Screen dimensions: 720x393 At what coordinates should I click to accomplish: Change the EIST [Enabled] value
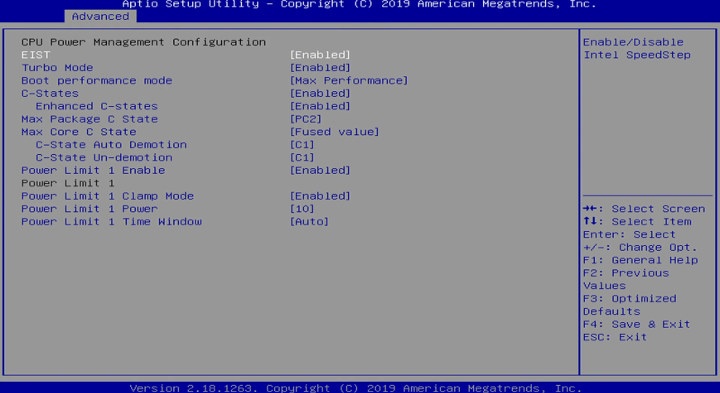(x=320, y=55)
